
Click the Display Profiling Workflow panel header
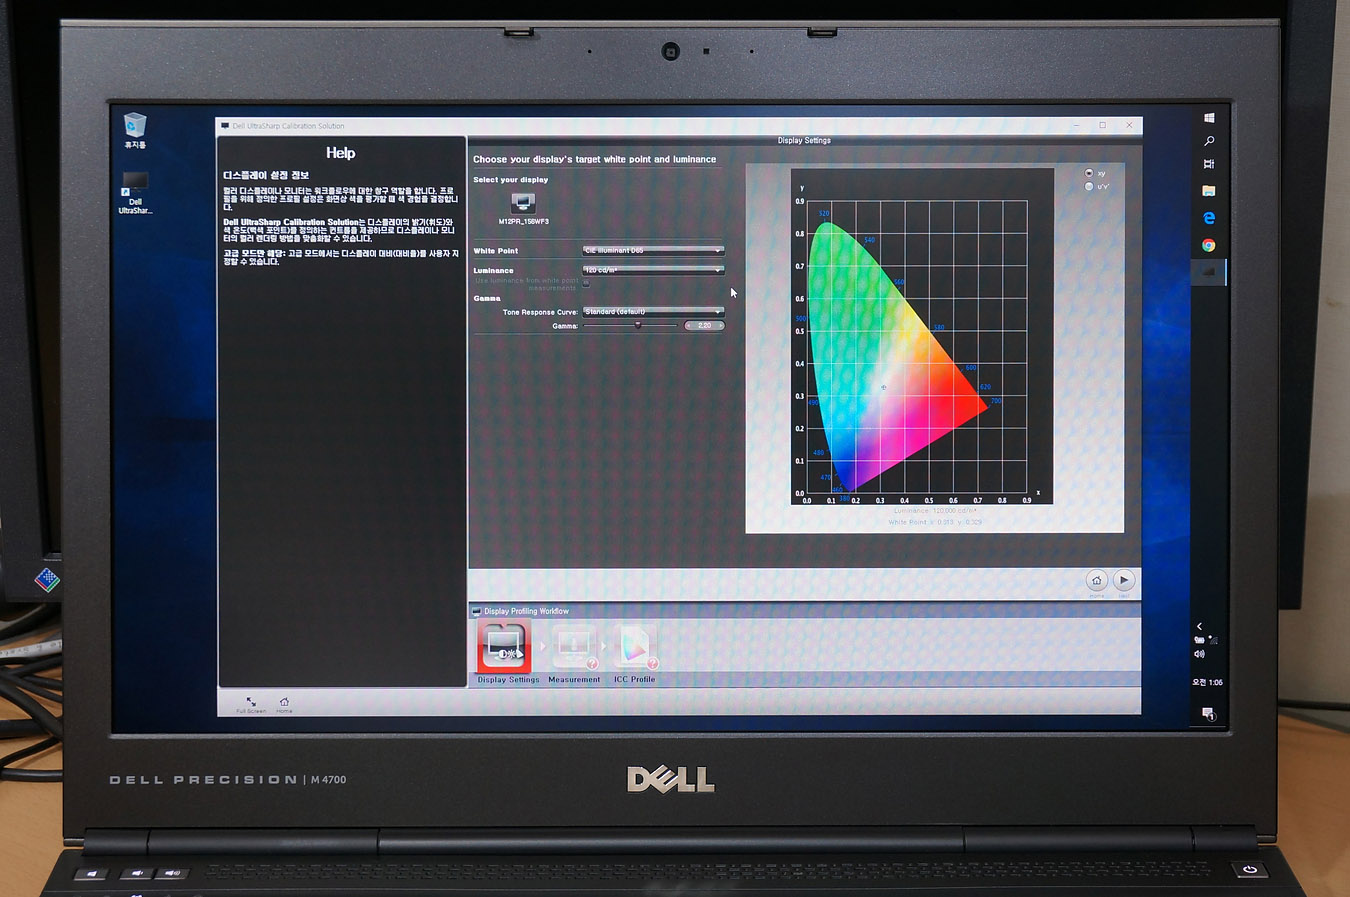(x=804, y=611)
